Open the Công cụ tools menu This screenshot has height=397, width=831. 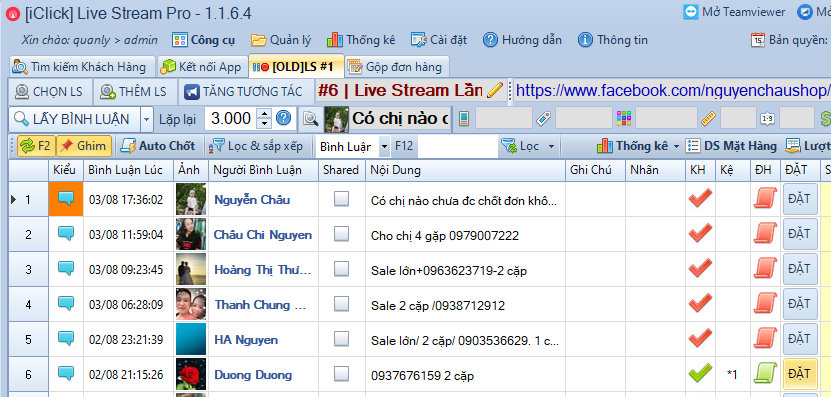(x=204, y=40)
